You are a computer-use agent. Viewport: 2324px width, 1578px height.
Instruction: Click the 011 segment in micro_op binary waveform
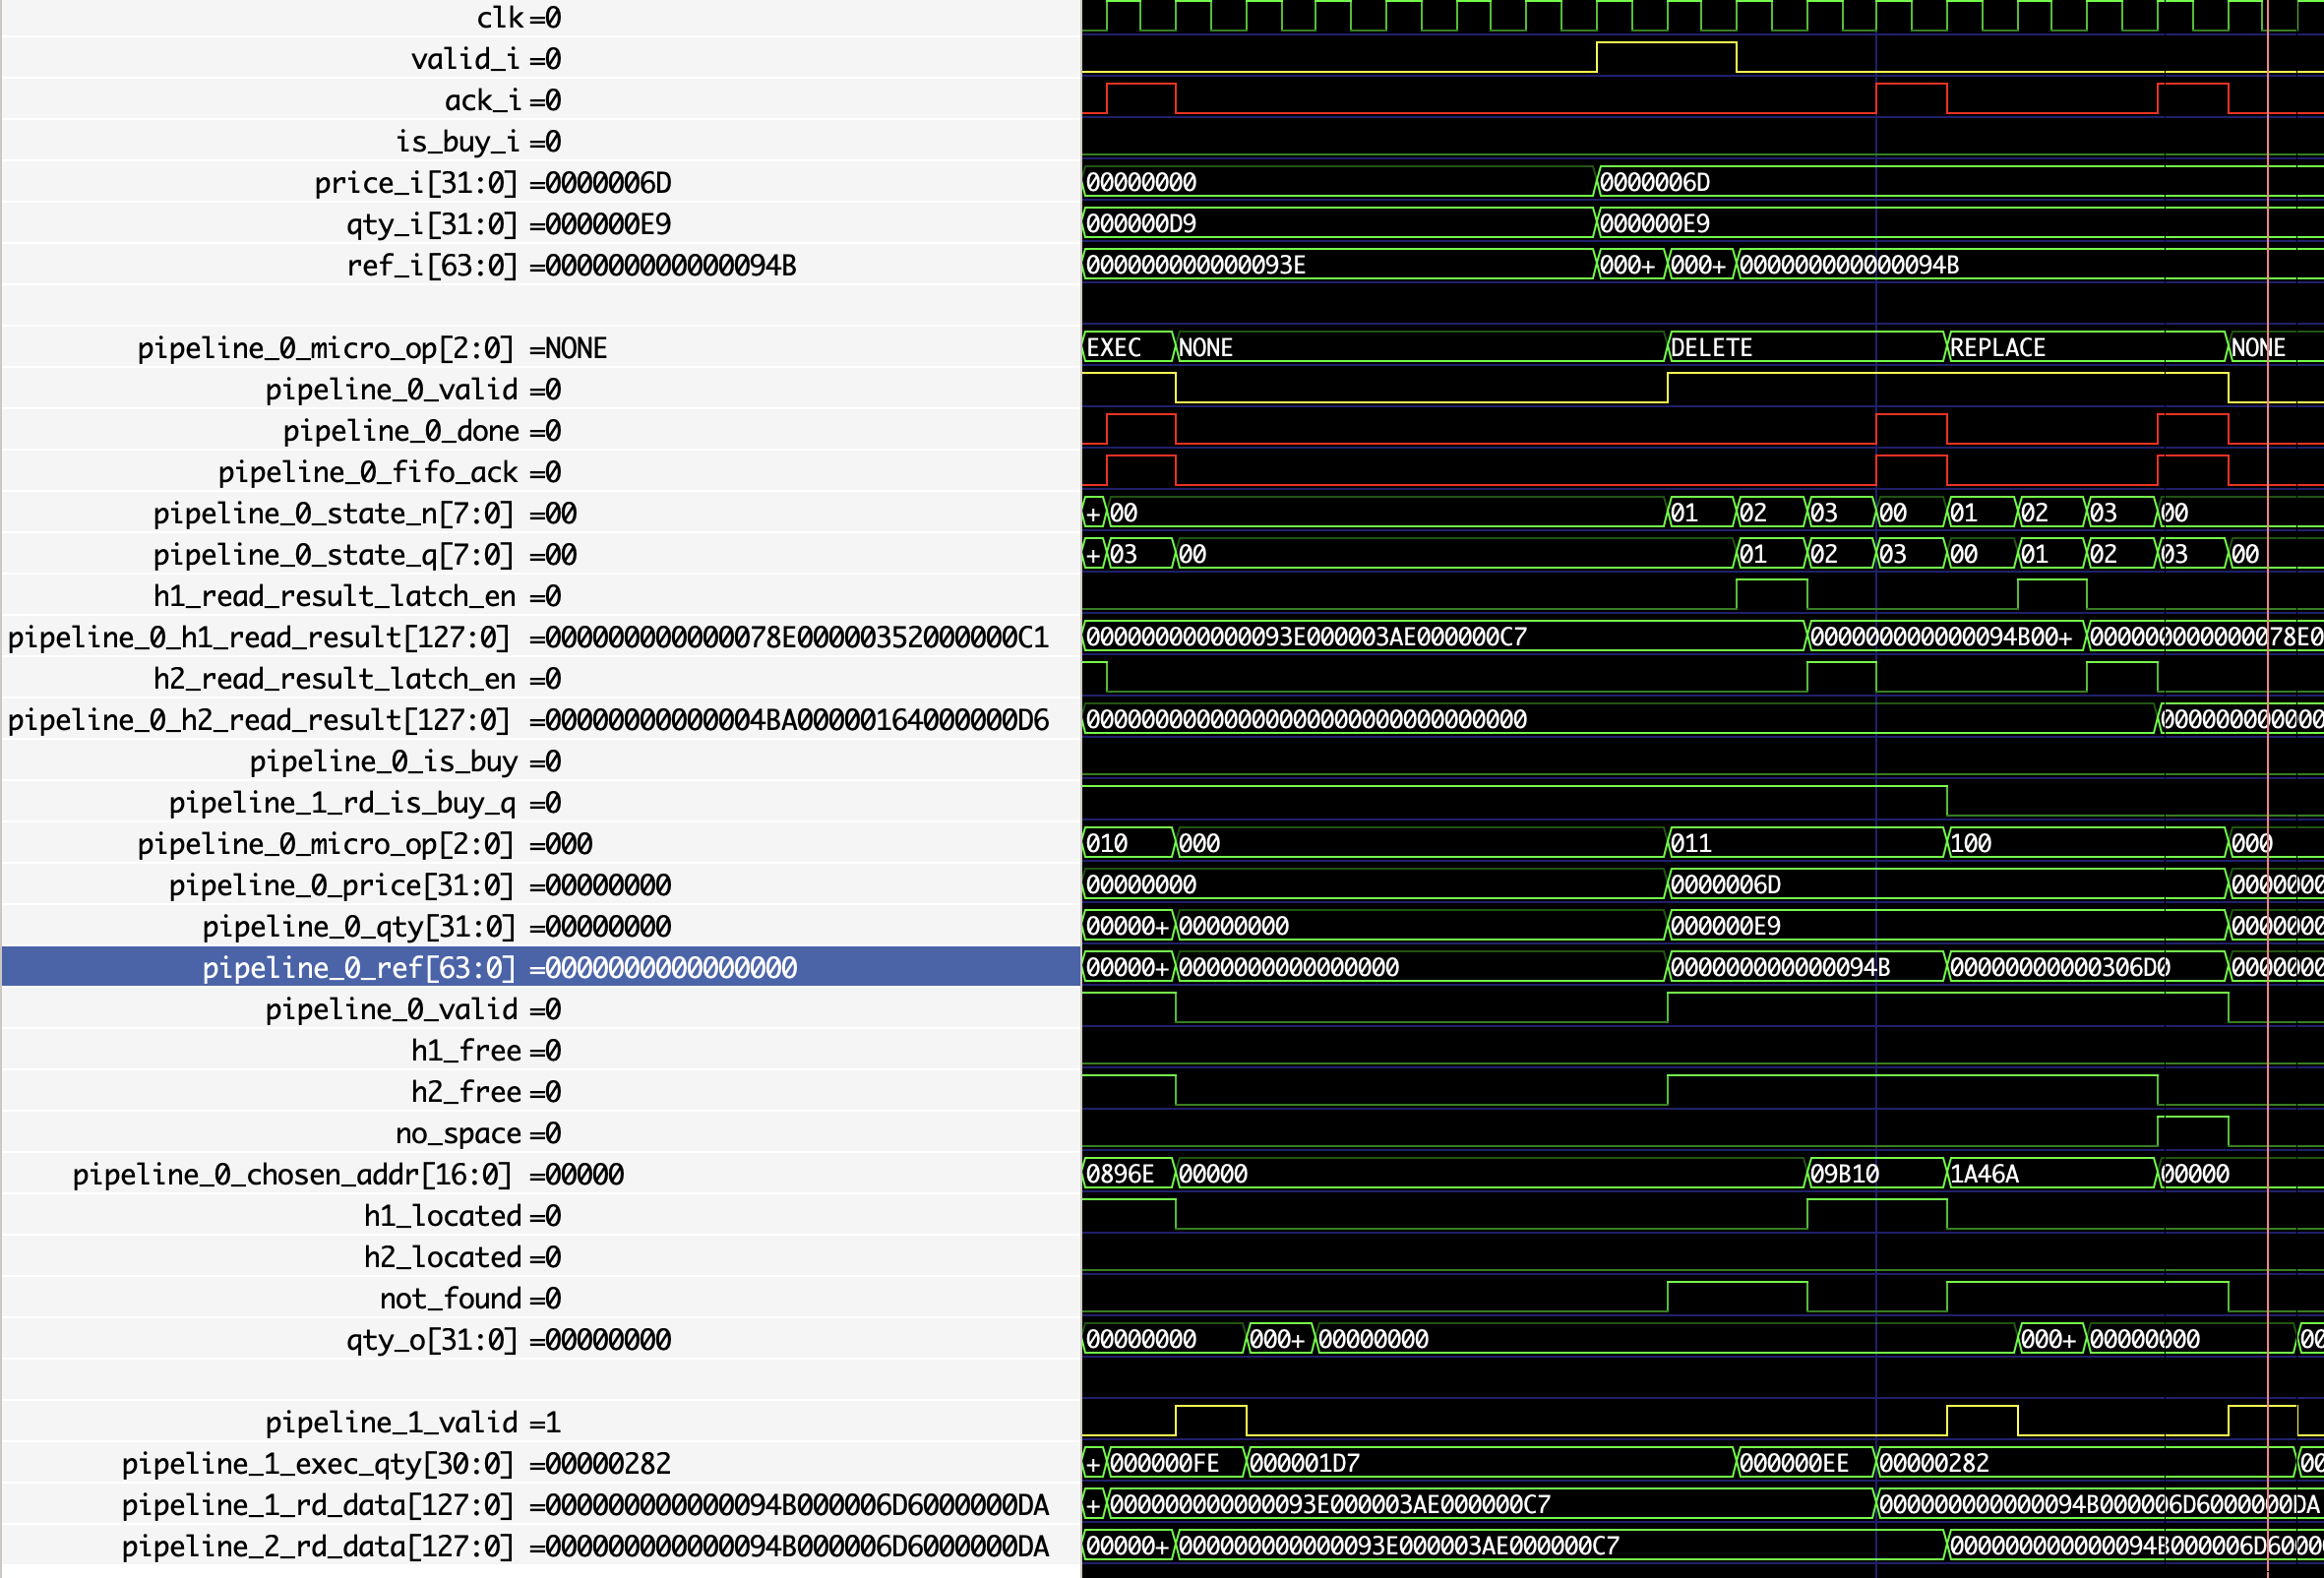coord(1806,843)
